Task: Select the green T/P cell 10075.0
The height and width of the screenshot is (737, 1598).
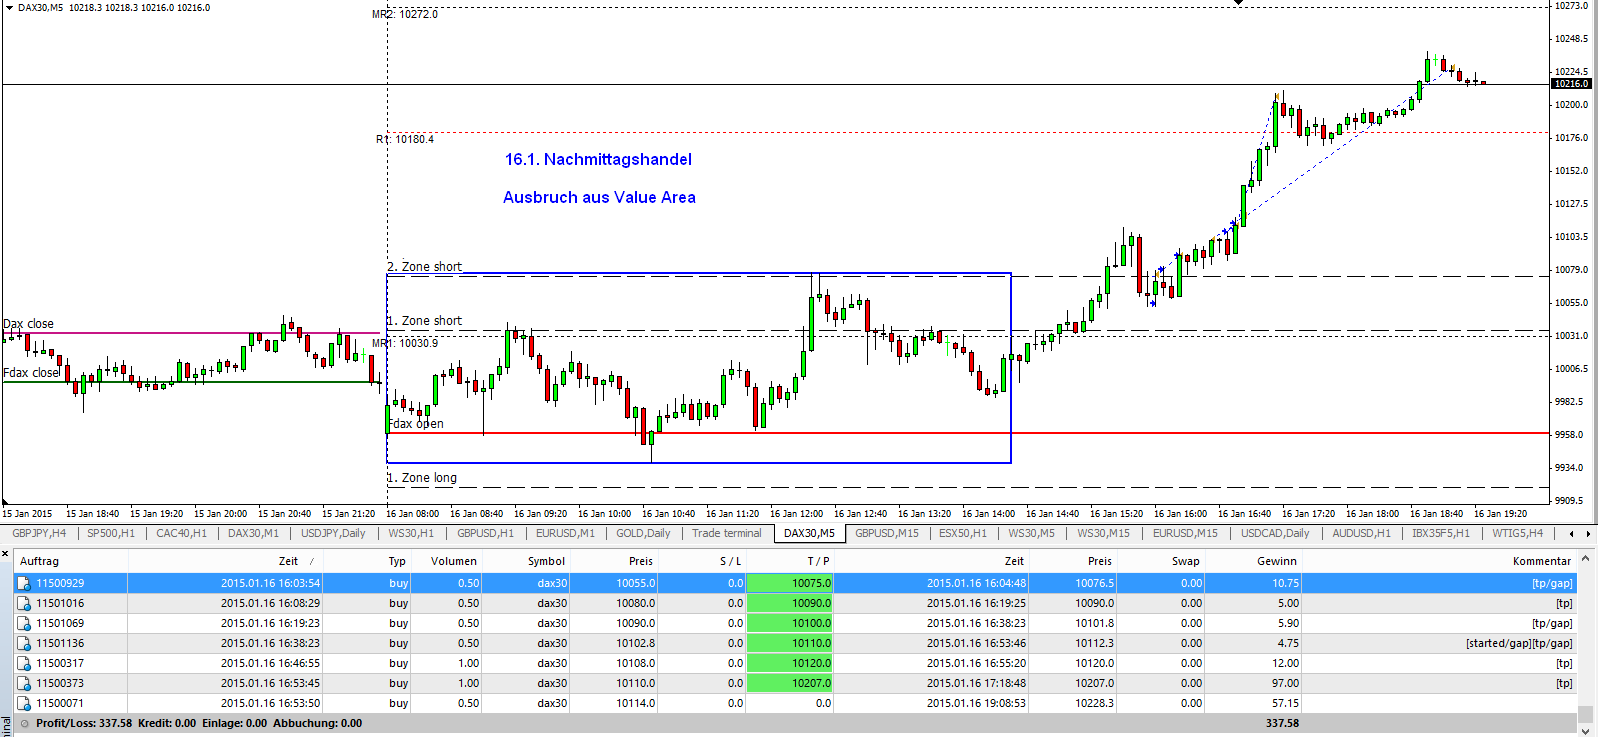Action: click(x=790, y=583)
